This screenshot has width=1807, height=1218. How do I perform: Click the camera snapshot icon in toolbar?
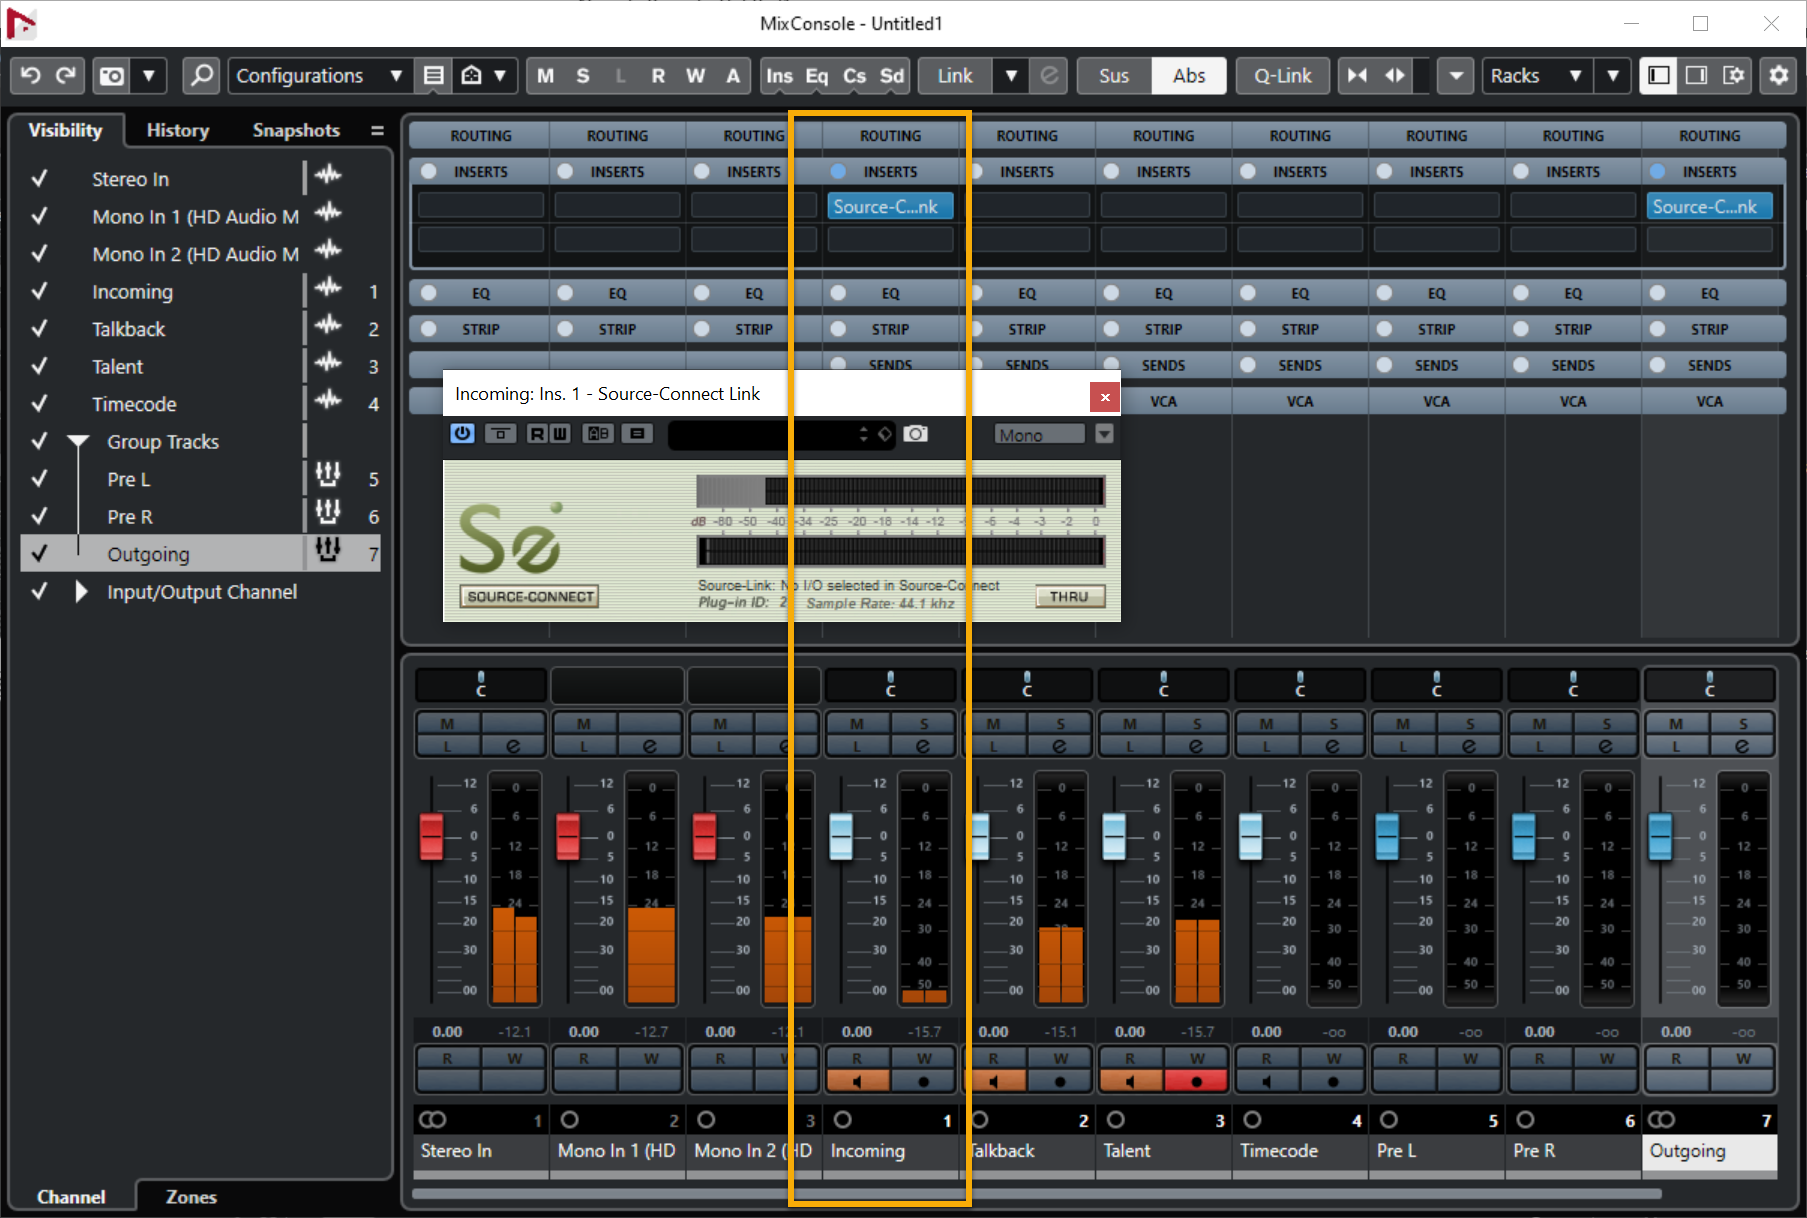[x=112, y=76]
